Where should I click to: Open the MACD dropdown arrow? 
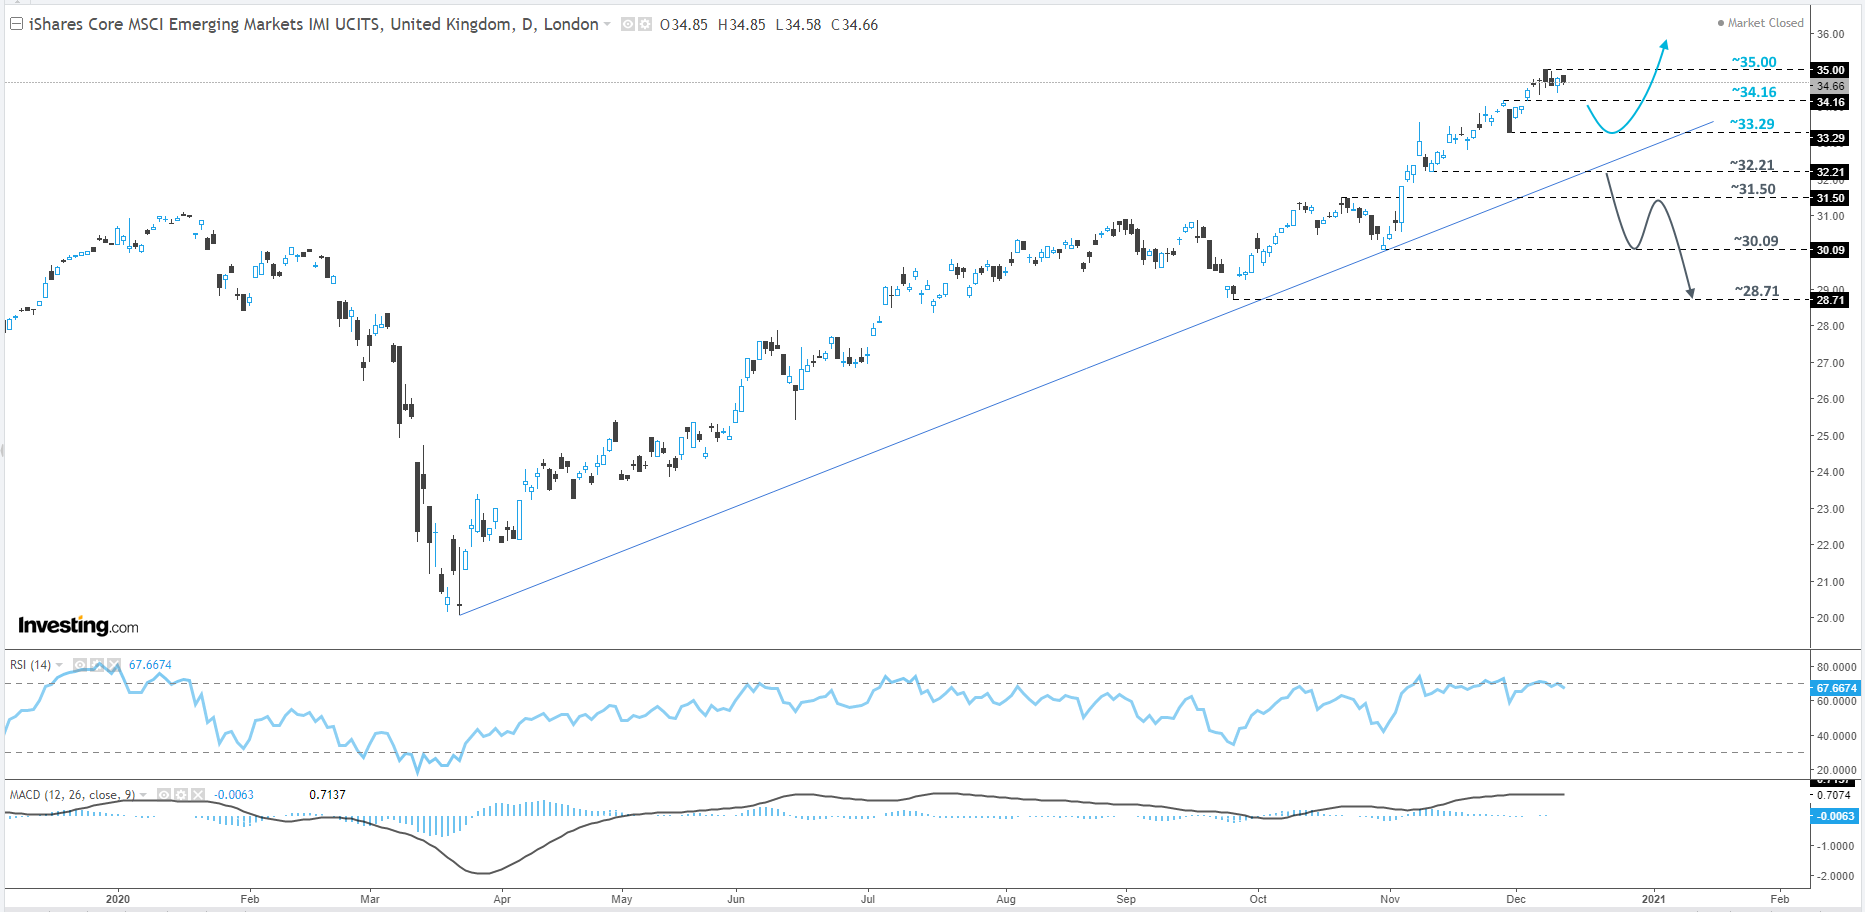coord(143,794)
